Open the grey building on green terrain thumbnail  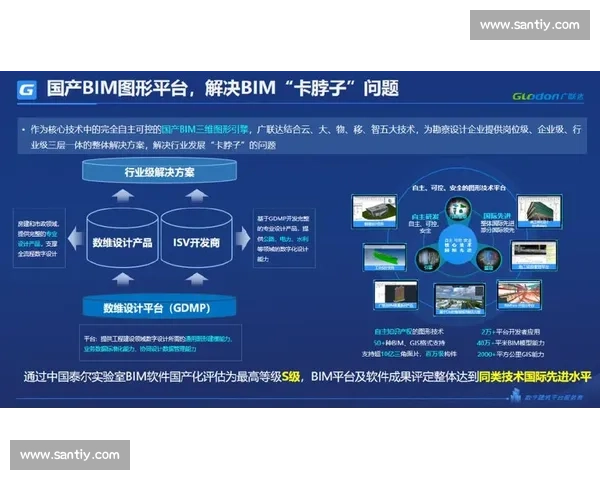point(374,211)
